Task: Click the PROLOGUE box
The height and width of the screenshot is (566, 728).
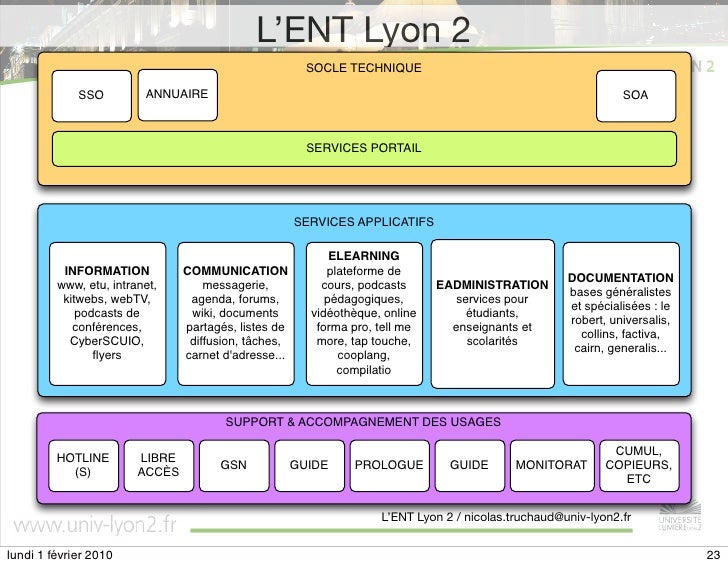Action: (389, 465)
